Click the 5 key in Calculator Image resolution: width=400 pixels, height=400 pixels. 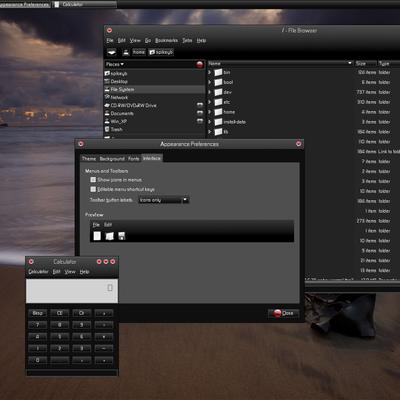tap(60, 337)
